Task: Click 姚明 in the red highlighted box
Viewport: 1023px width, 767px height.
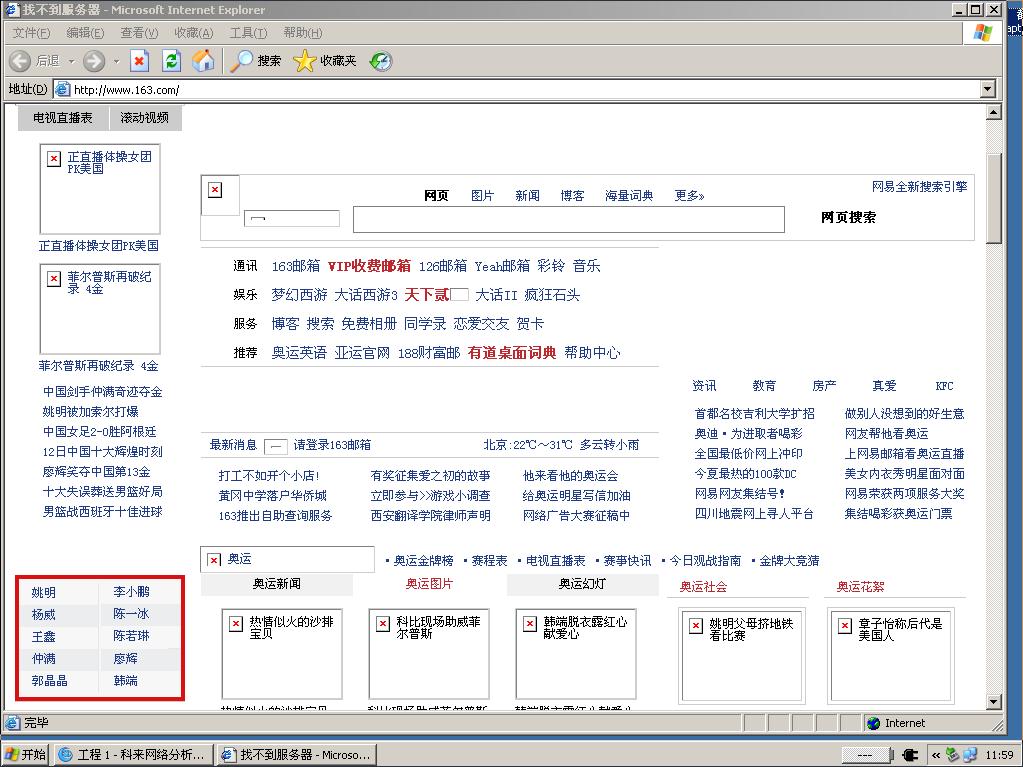Action: click(41, 593)
